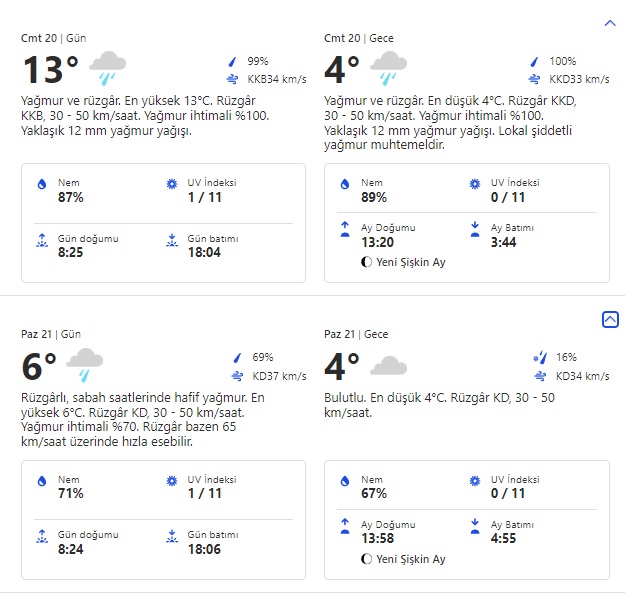
Task: Click the rain cloud icon for Paz 21 Gün
Action: pyautogui.click(x=85, y=366)
